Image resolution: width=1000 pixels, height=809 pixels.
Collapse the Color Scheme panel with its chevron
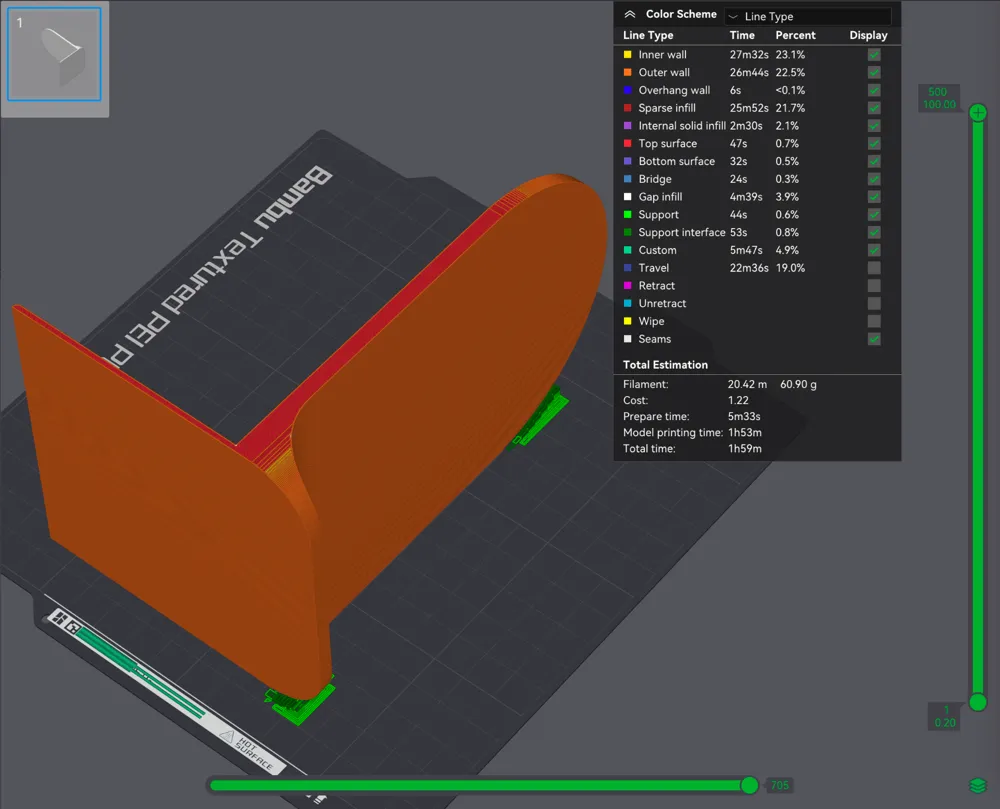[x=630, y=14]
